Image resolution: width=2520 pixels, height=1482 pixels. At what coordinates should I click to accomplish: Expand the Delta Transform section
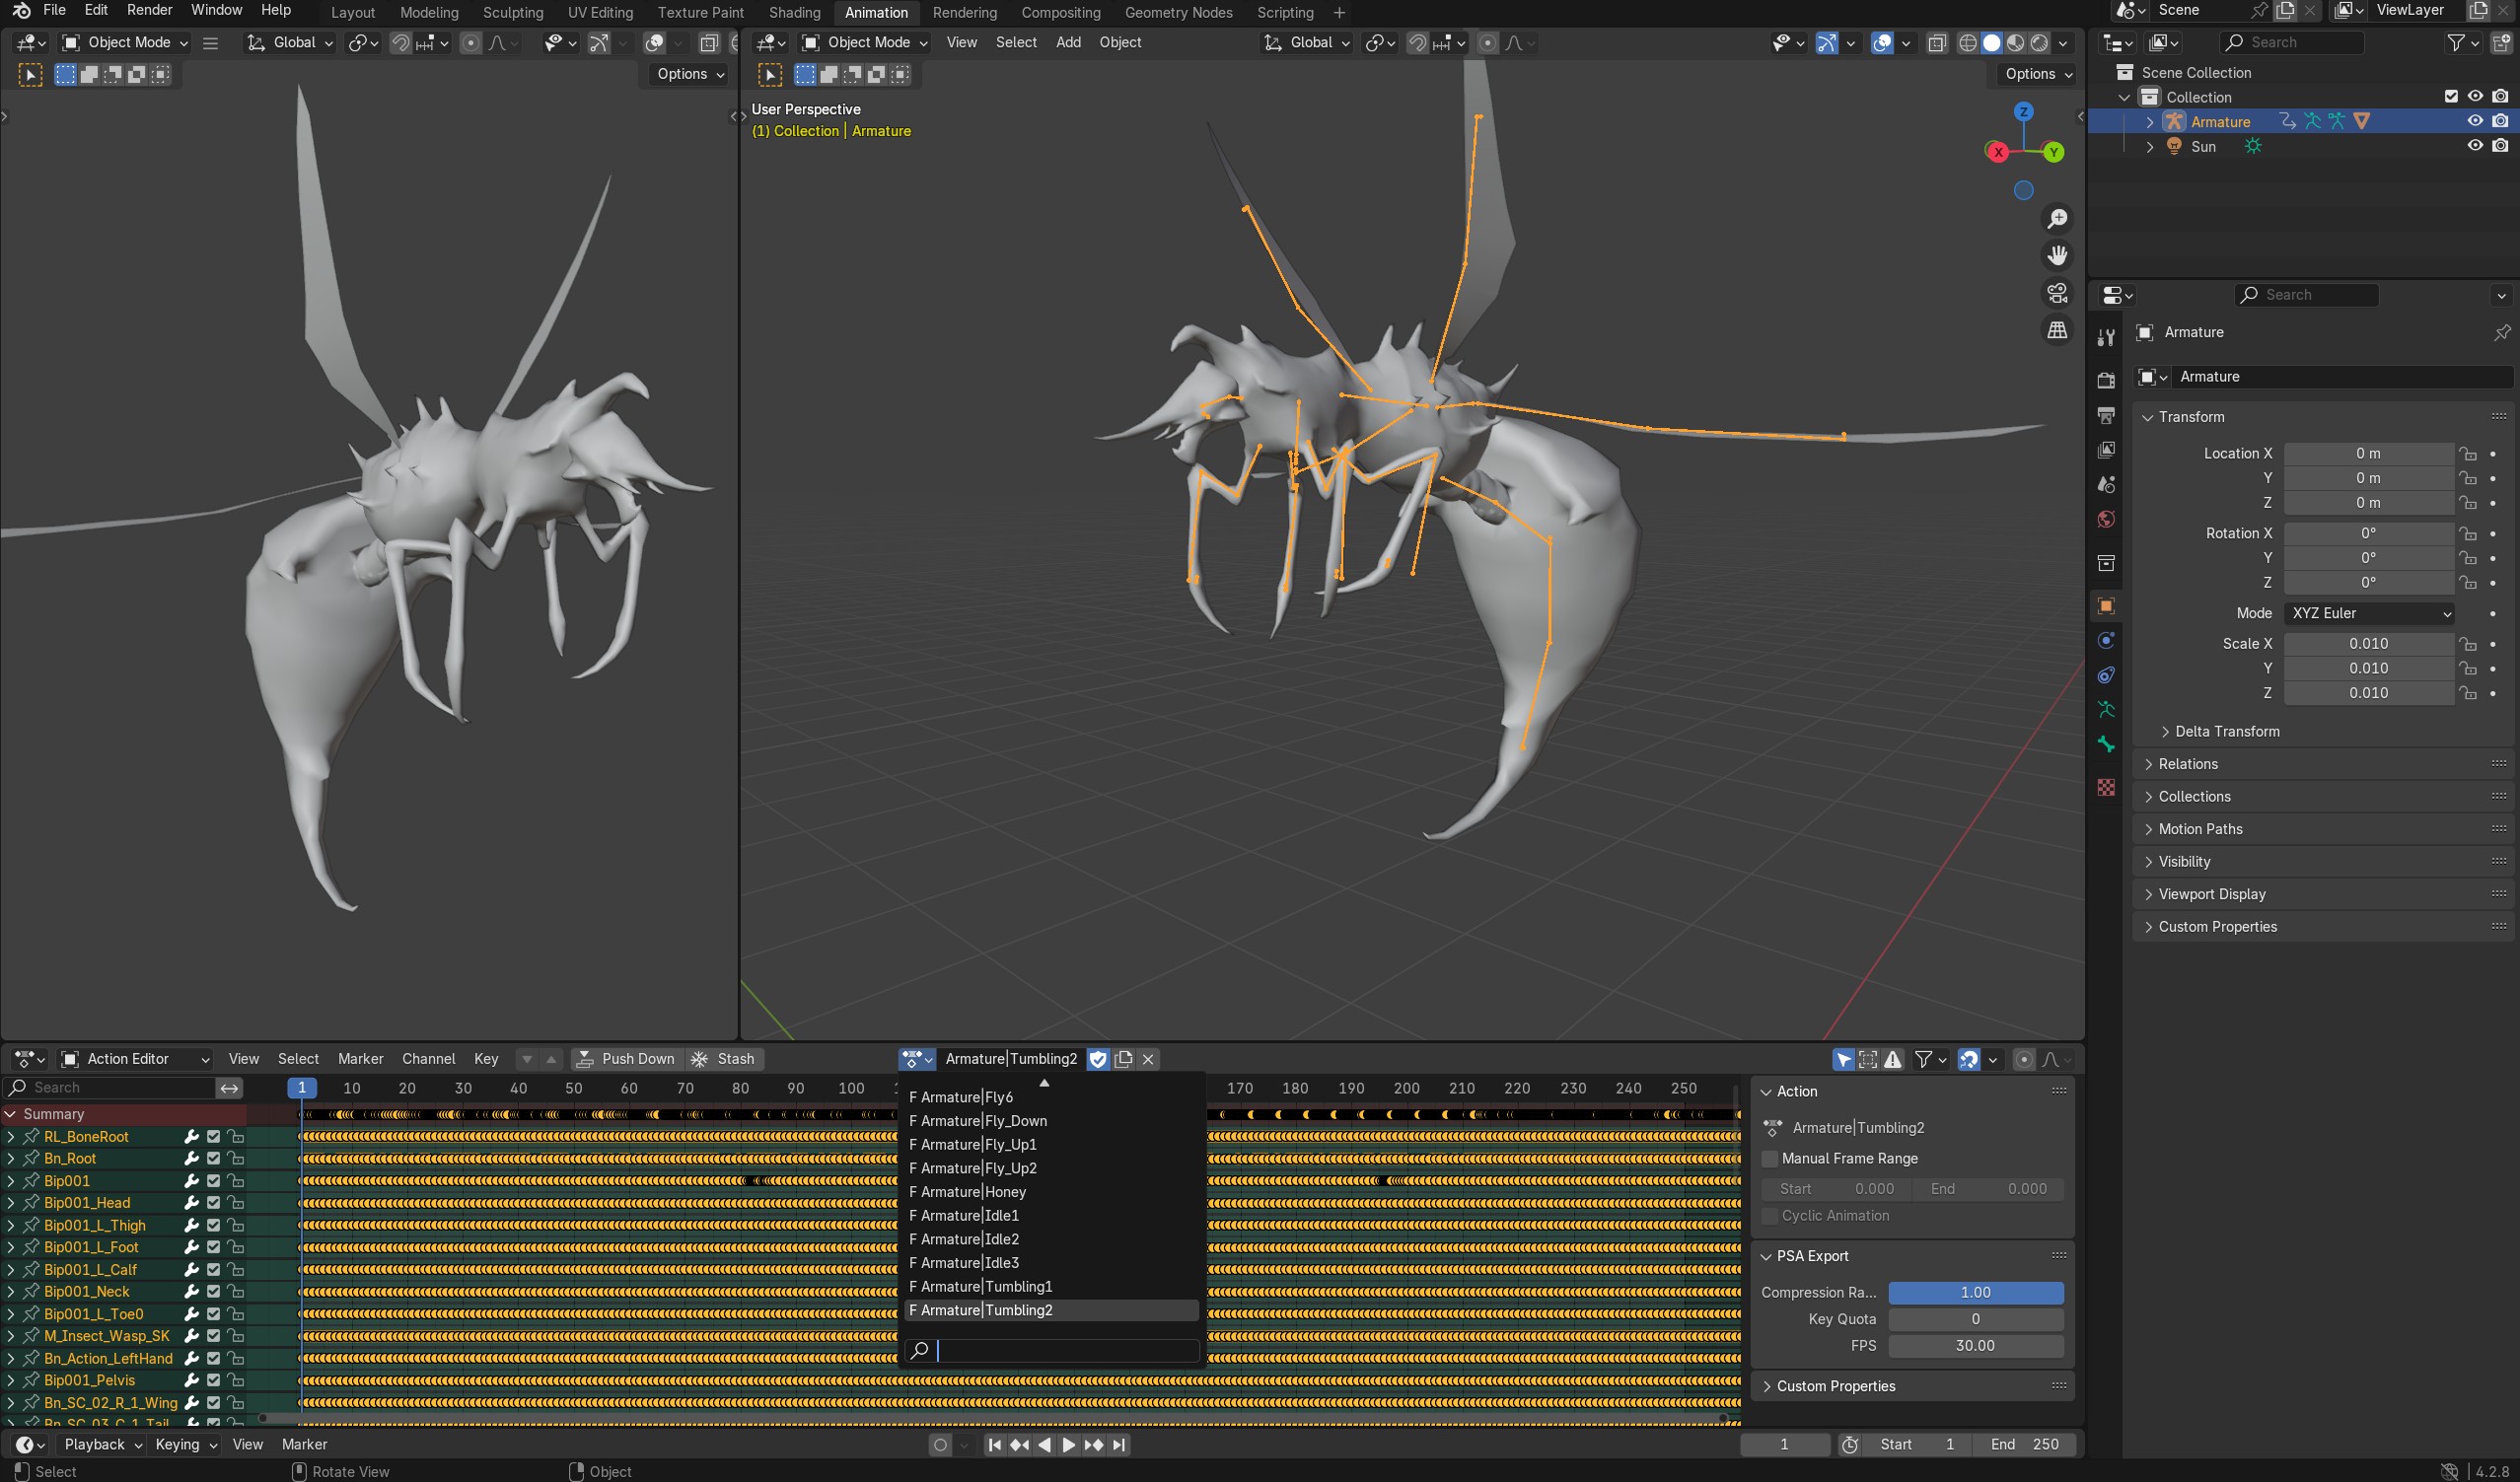tap(2226, 731)
